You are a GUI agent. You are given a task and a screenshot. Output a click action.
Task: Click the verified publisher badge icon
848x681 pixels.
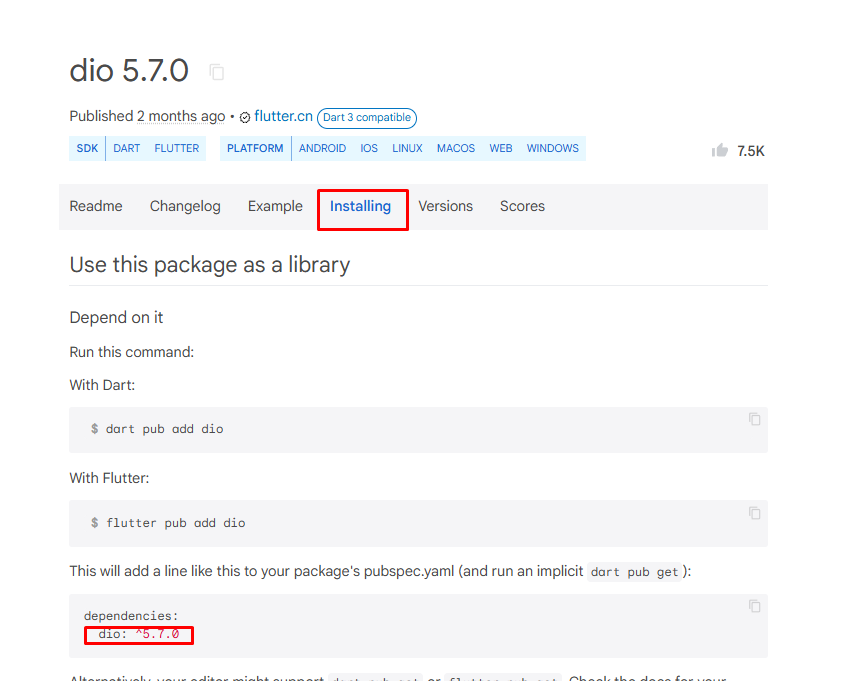click(245, 117)
